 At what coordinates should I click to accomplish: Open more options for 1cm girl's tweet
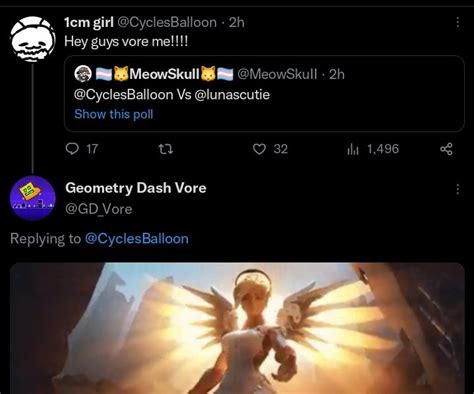click(458, 22)
